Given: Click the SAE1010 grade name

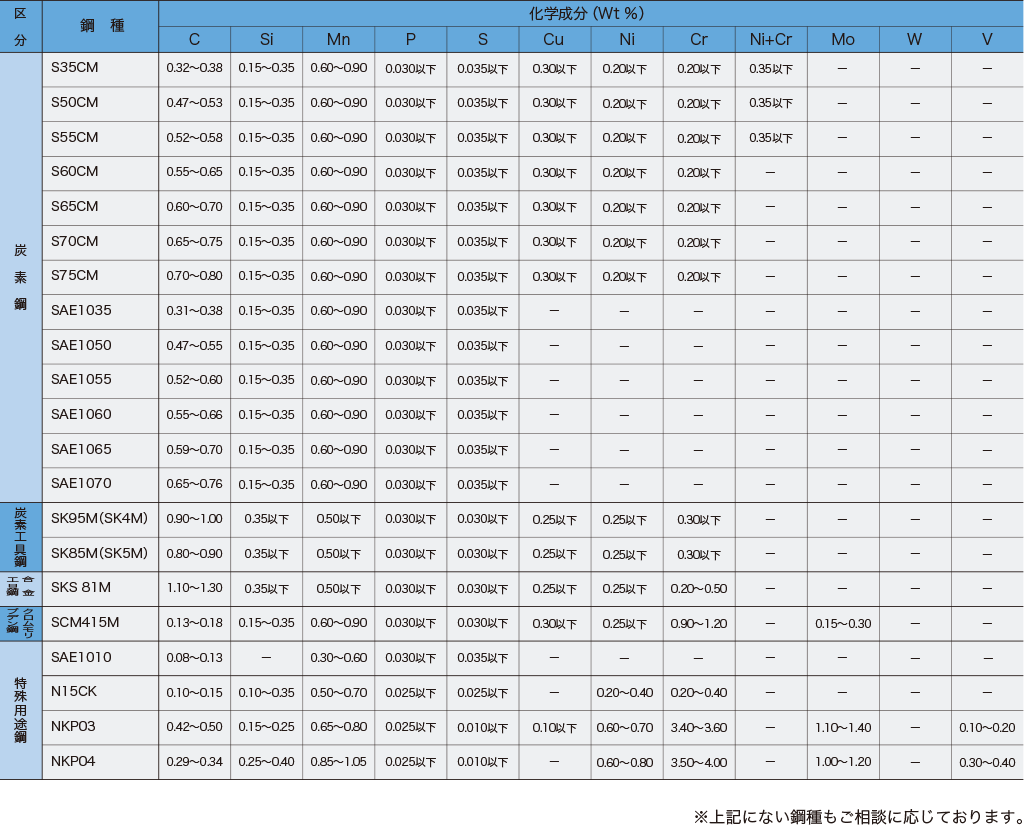Looking at the screenshot, I should [81, 658].
